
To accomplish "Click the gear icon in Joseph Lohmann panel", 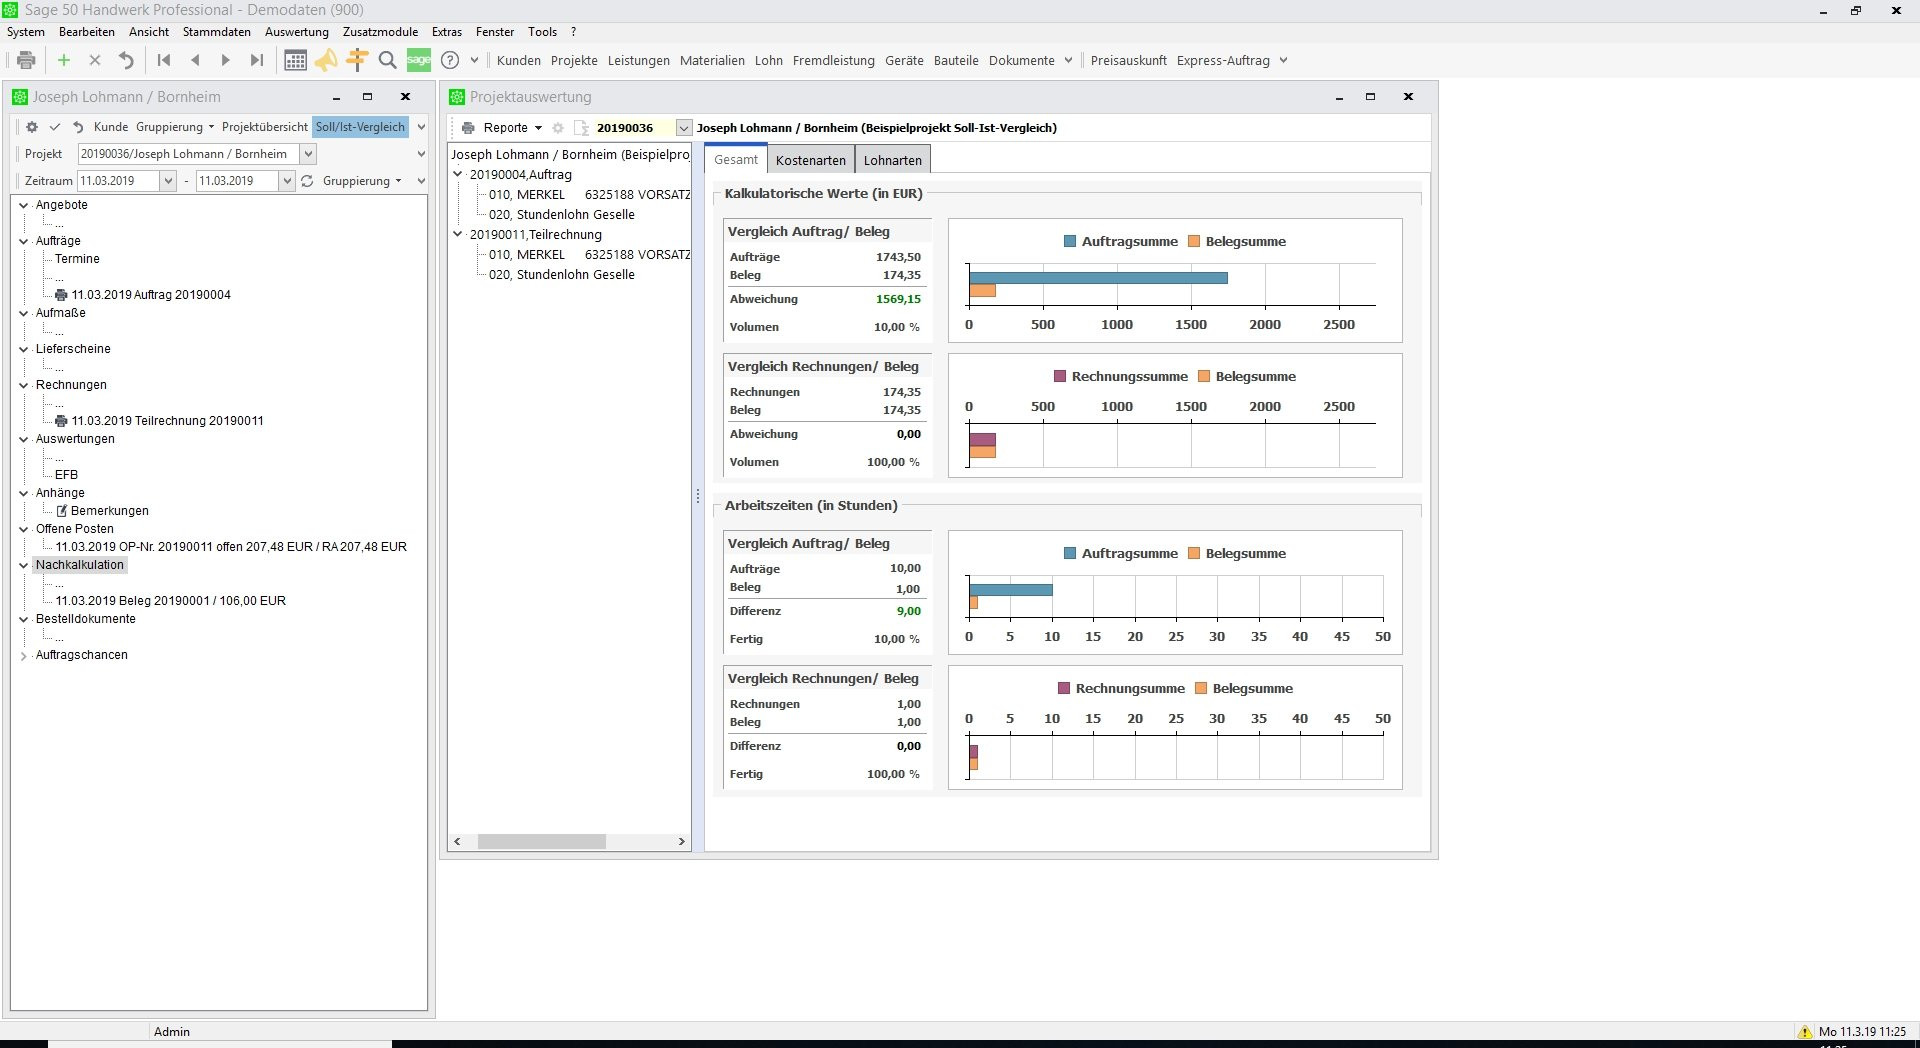I will coord(32,127).
